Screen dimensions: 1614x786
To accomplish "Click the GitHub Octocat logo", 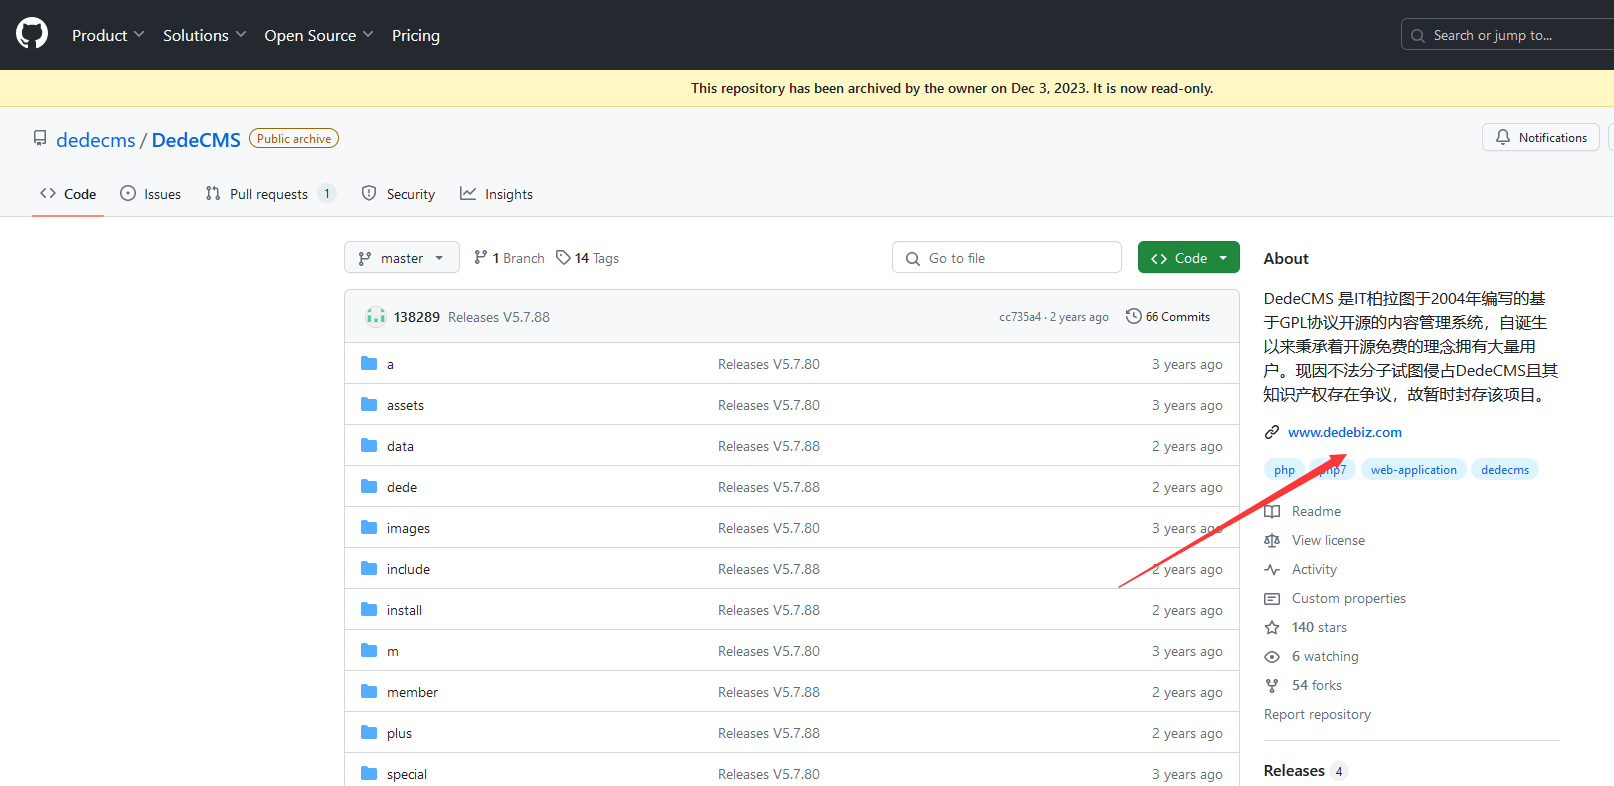I will click(x=32, y=33).
